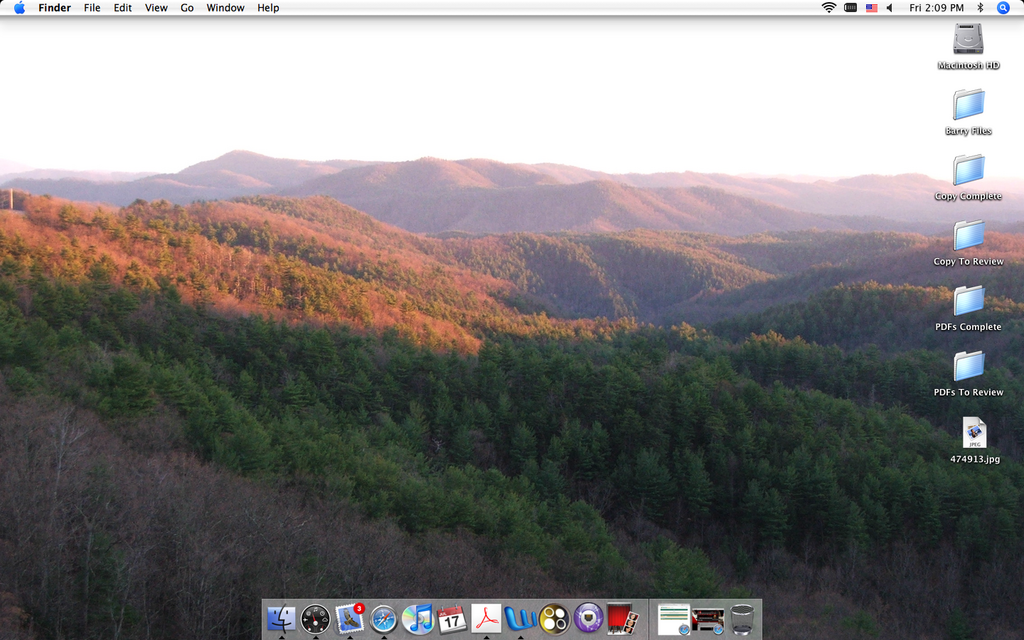Open the File menu

(x=92, y=8)
